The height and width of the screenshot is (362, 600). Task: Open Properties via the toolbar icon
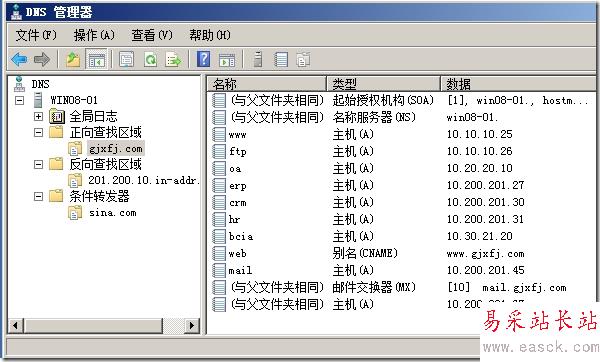click(x=126, y=59)
